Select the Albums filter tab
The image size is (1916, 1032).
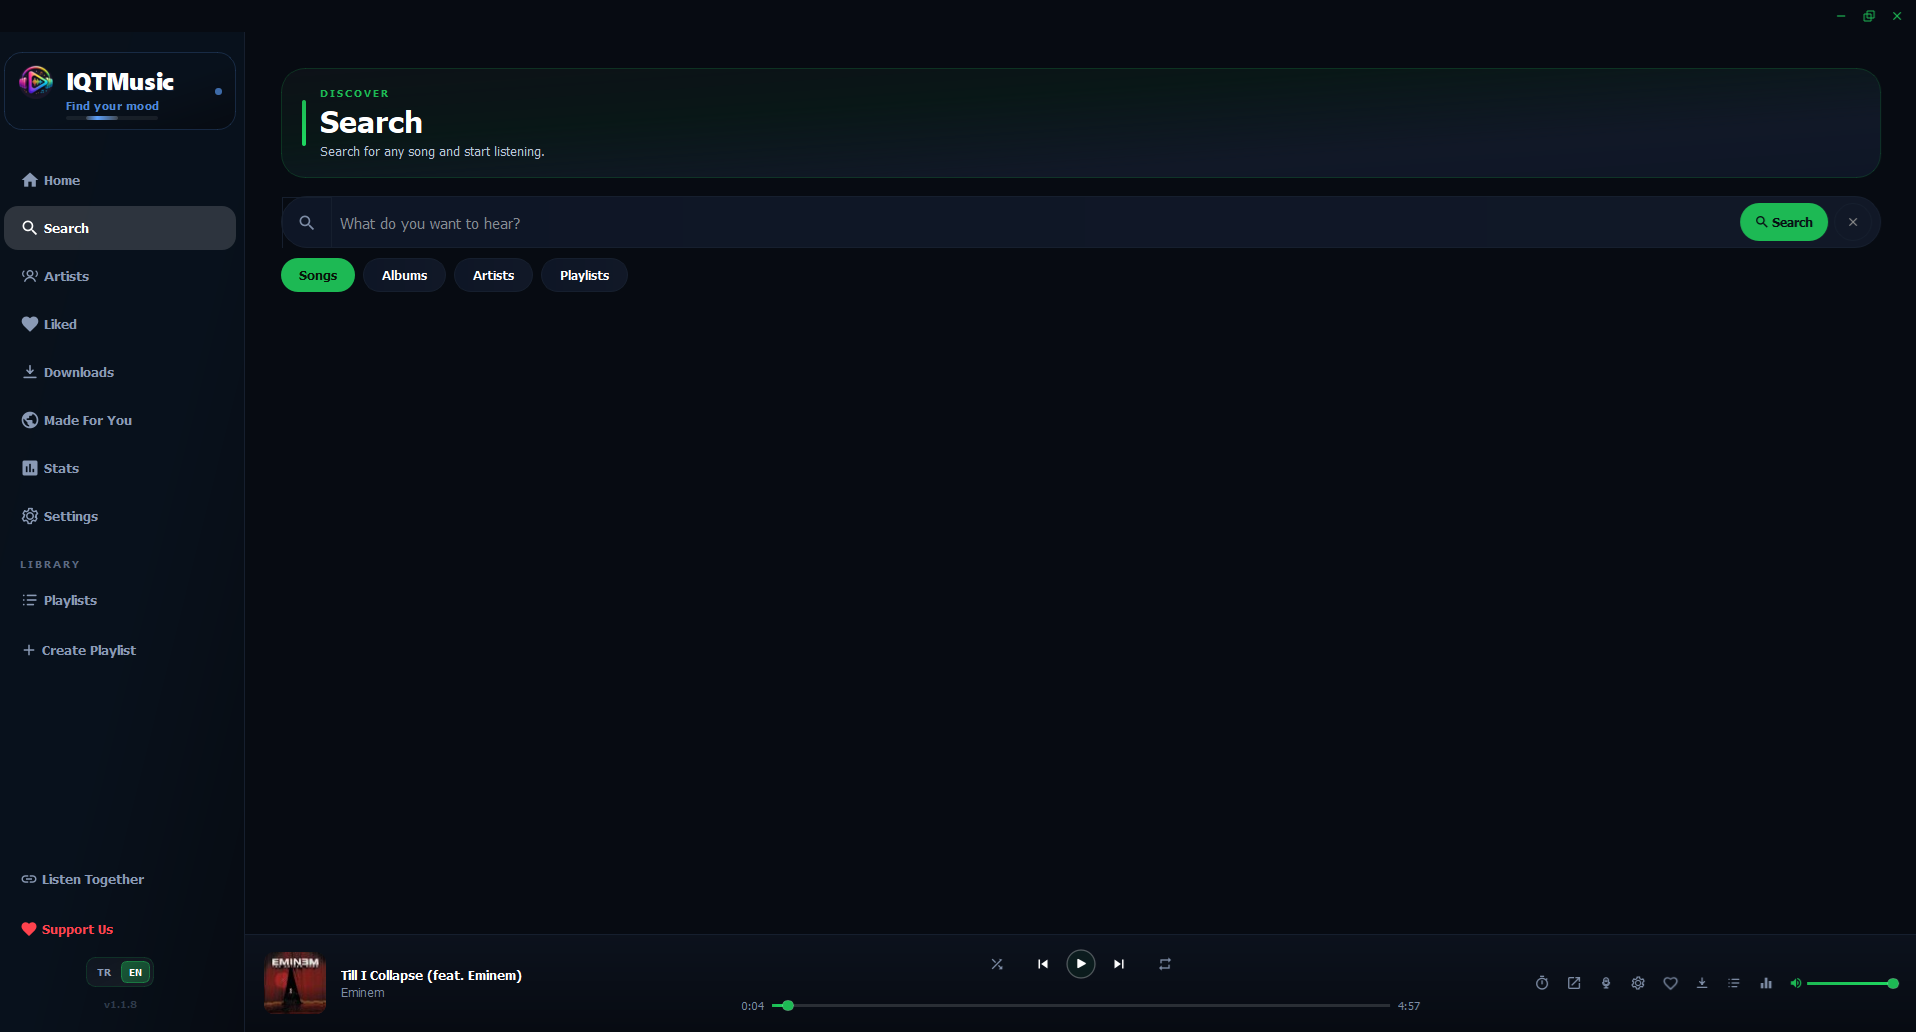tap(404, 275)
